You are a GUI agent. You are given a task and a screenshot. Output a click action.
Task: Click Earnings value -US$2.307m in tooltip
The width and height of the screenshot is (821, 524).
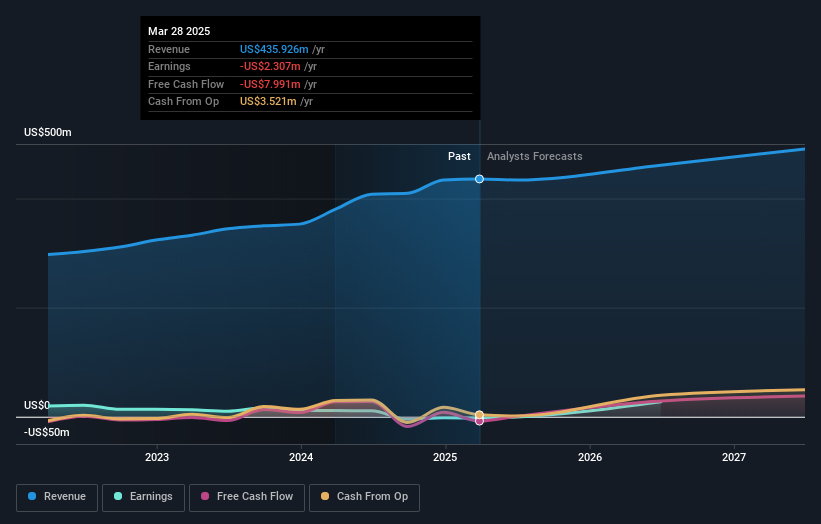point(270,66)
